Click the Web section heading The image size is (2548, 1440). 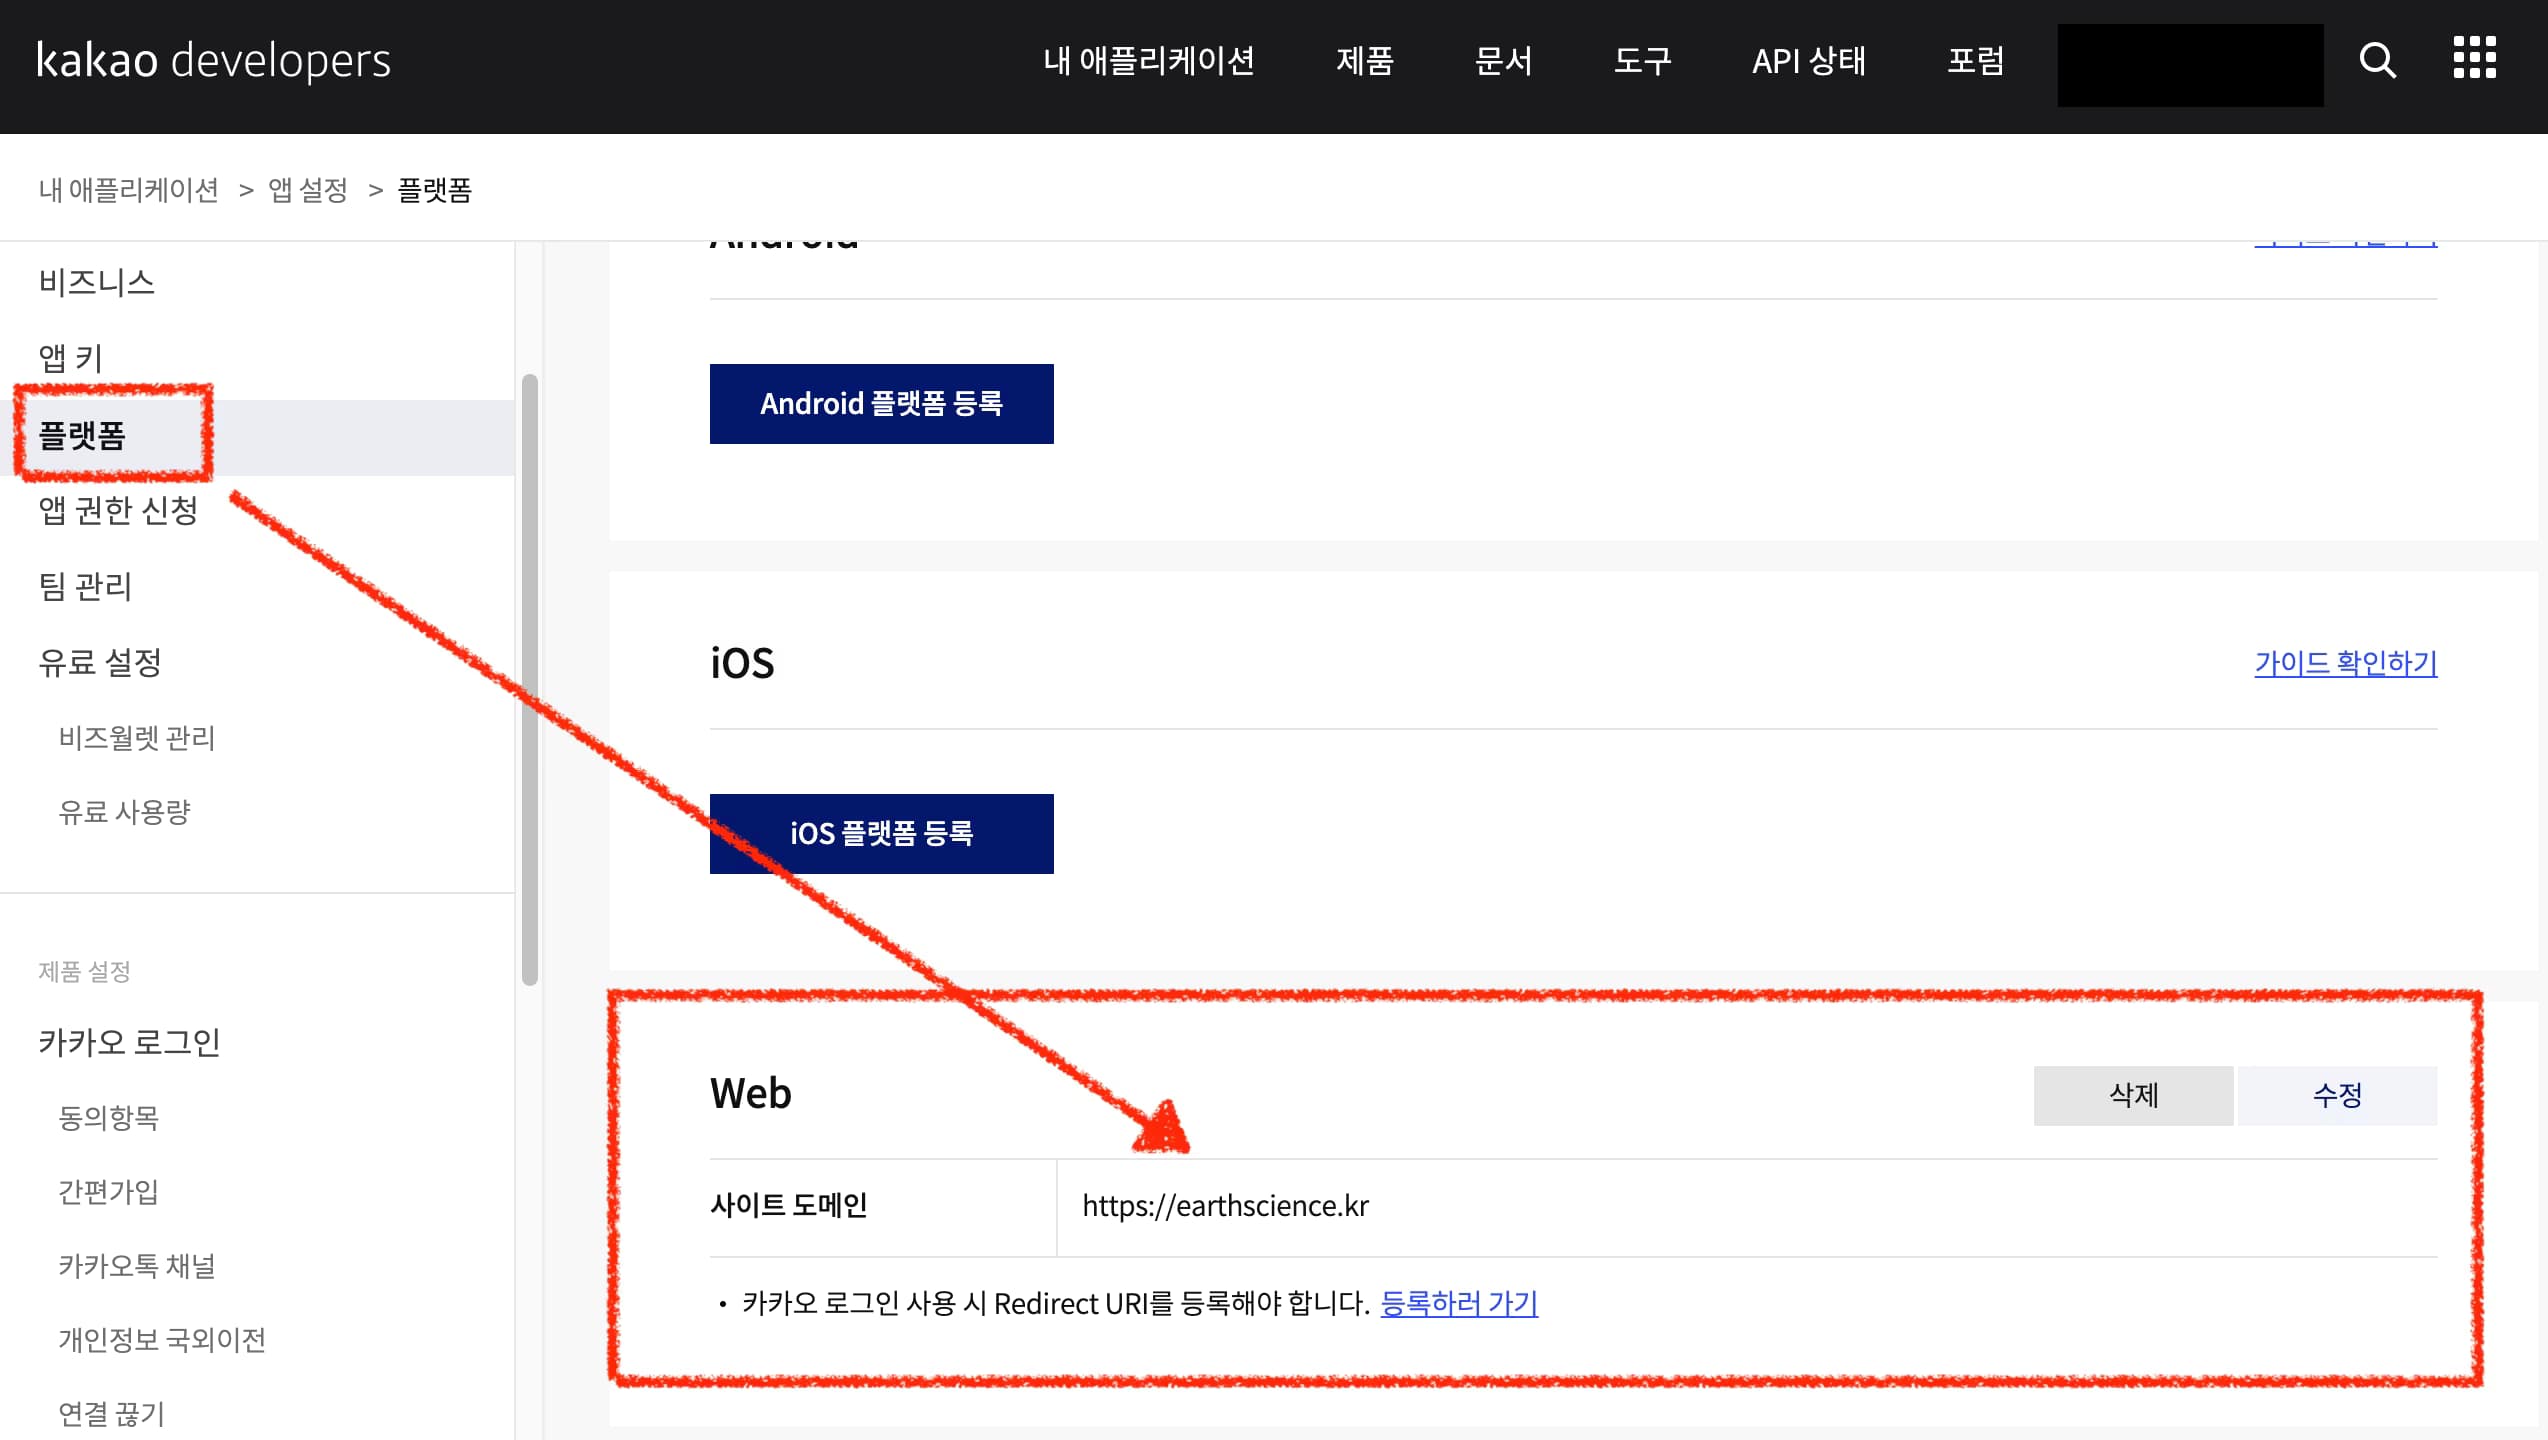pos(750,1093)
